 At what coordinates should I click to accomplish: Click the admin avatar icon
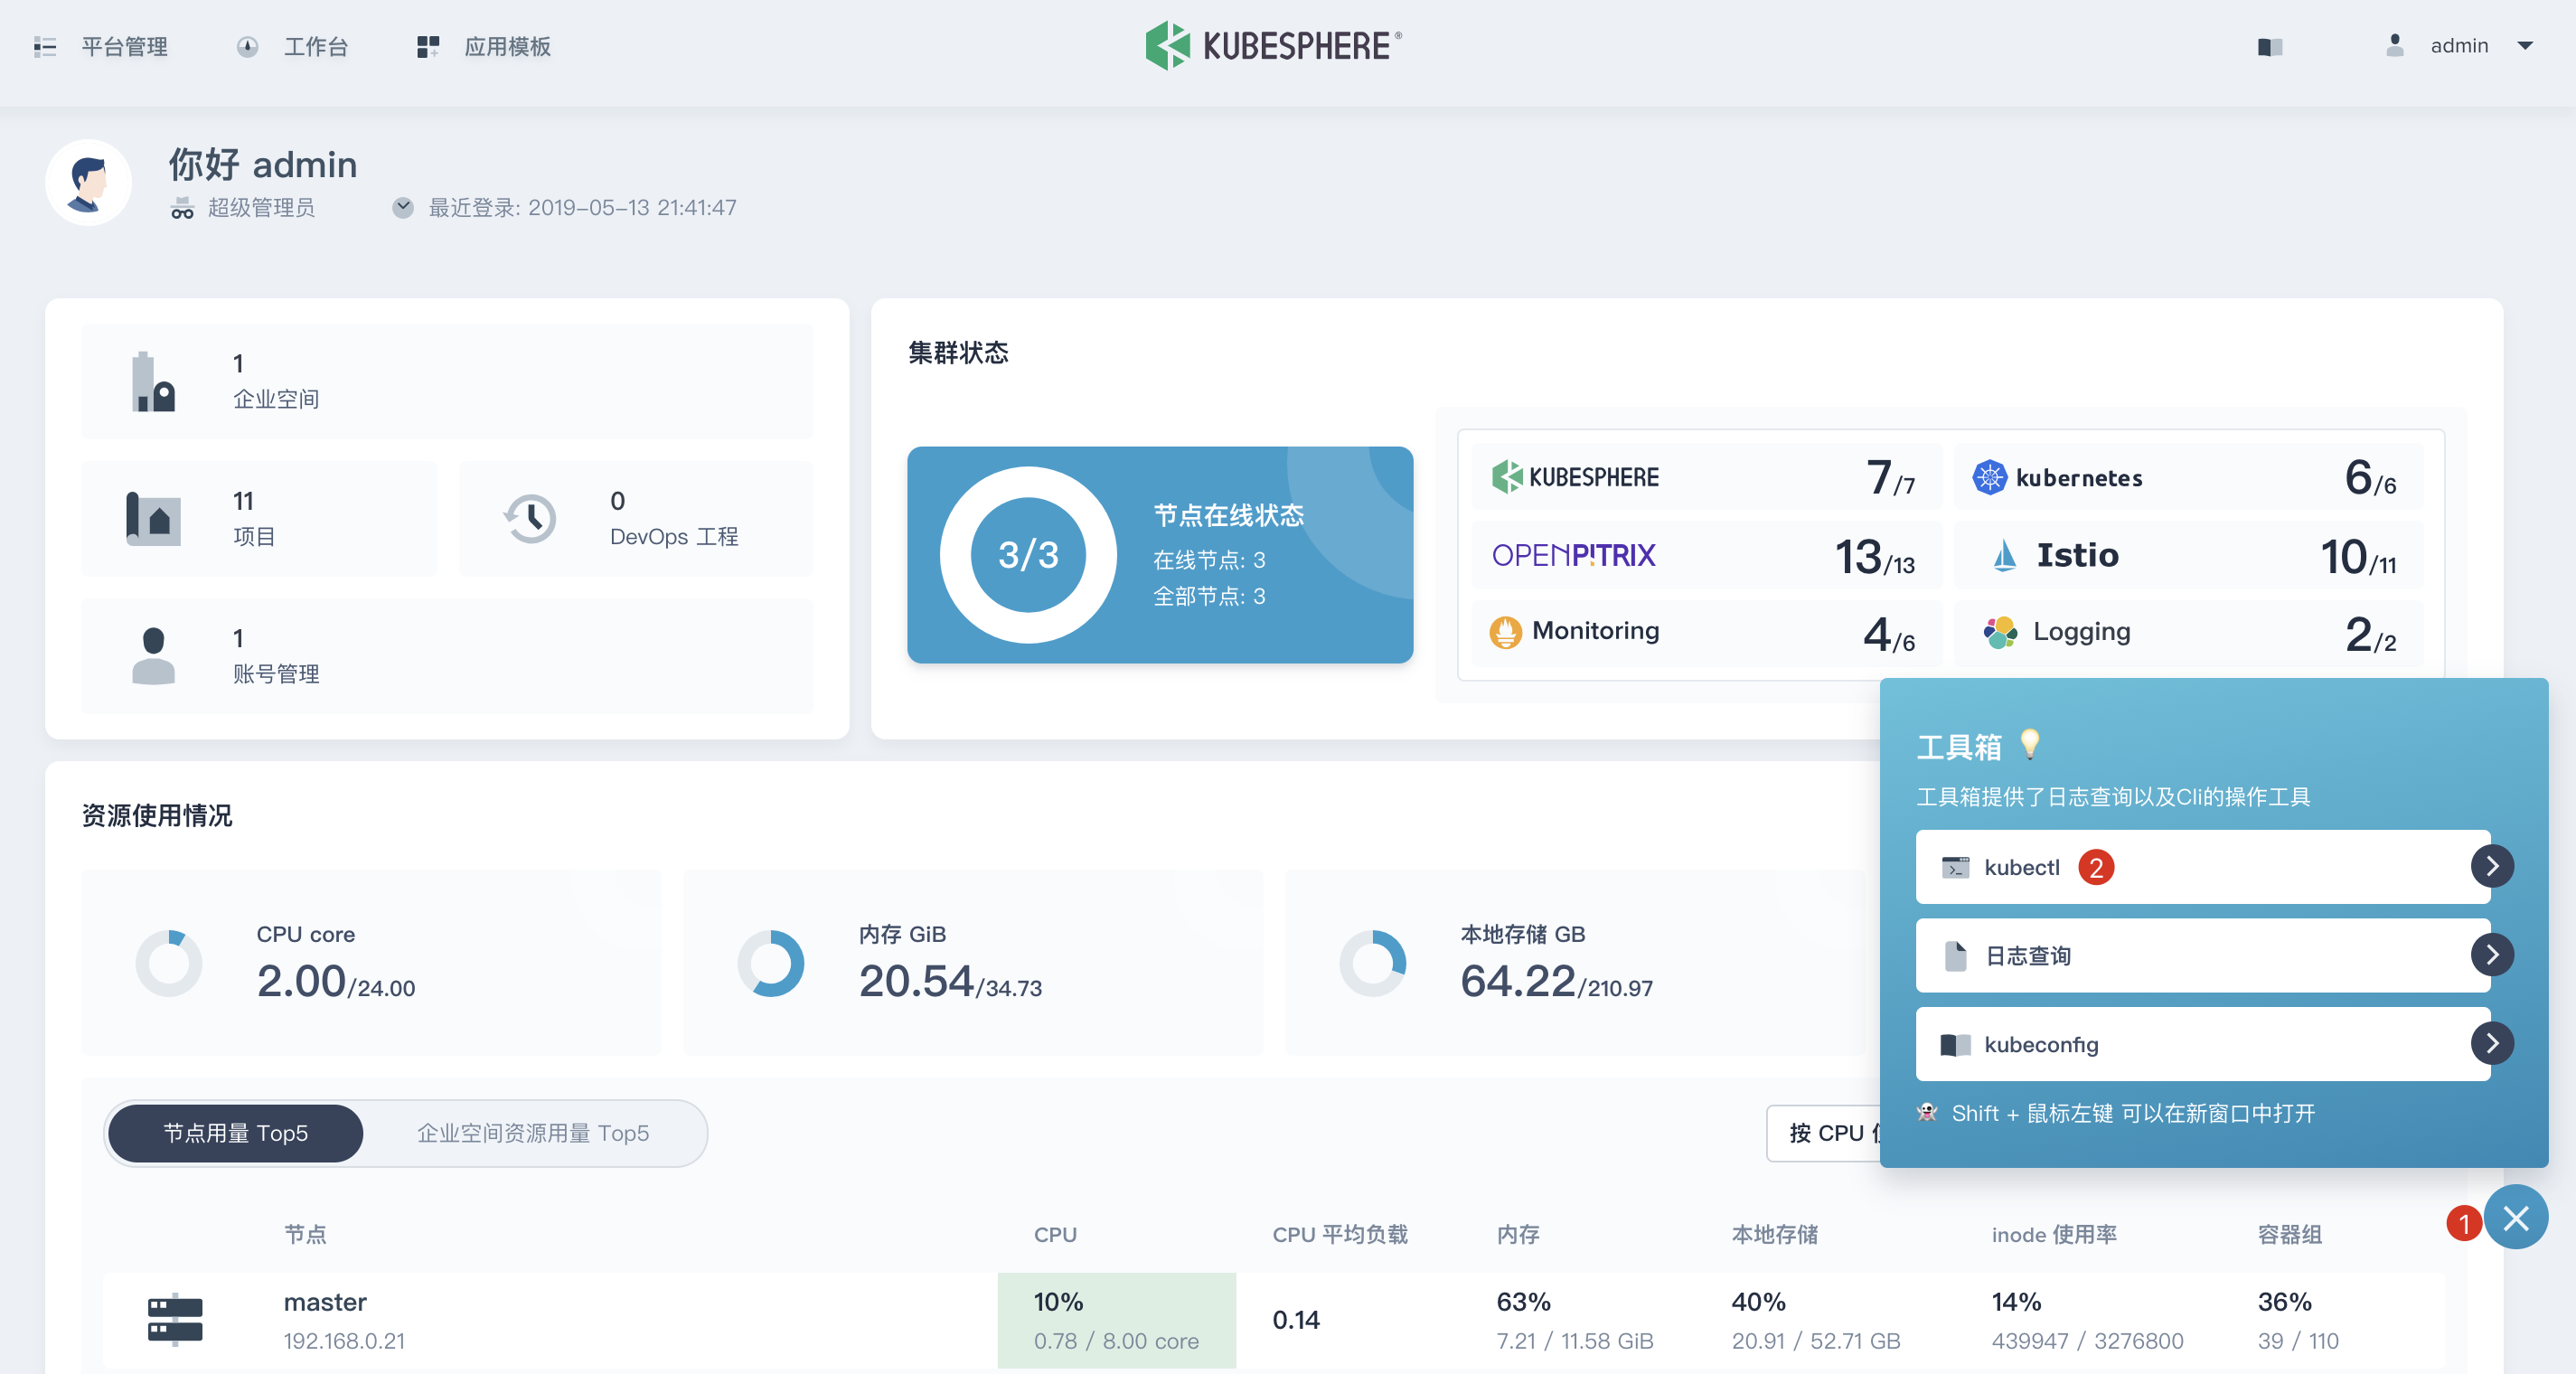(x=2395, y=46)
